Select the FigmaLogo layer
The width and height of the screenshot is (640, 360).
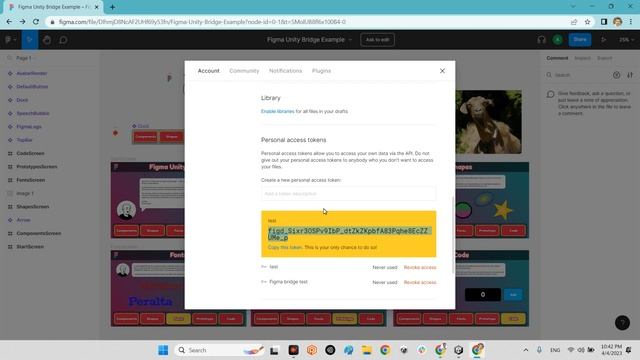pyautogui.click(x=29, y=127)
